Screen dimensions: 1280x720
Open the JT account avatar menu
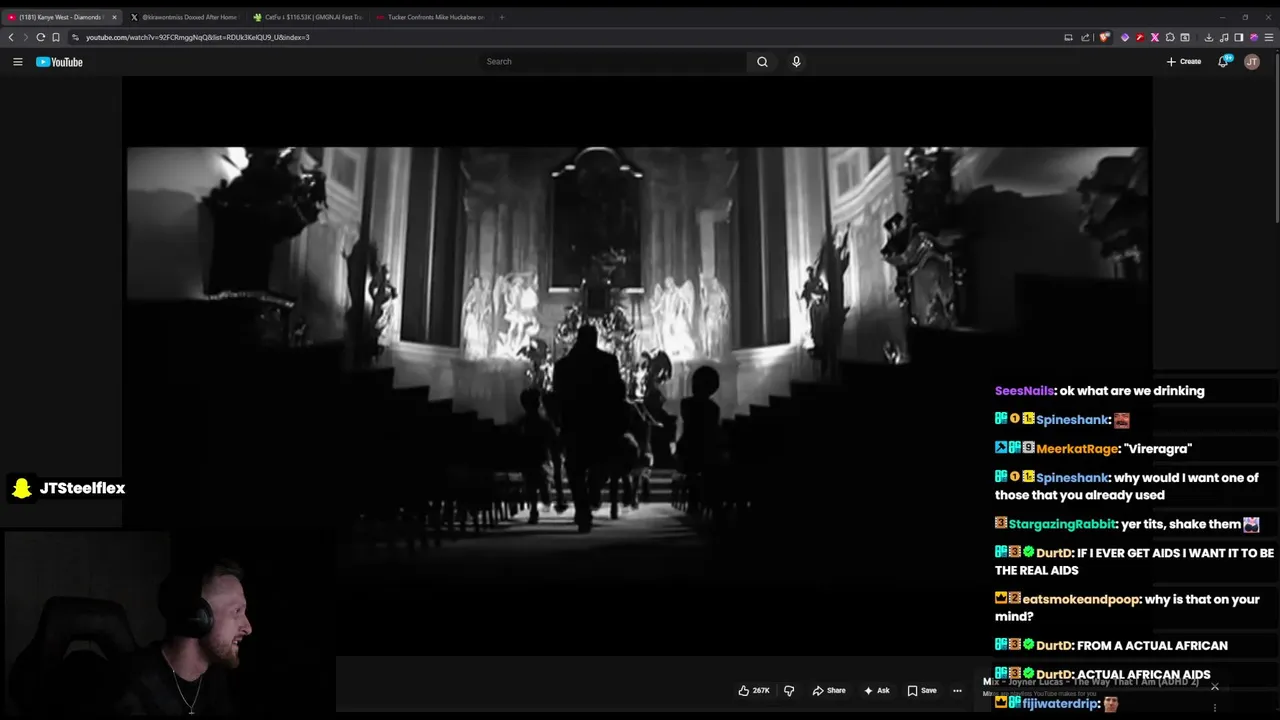click(1252, 62)
